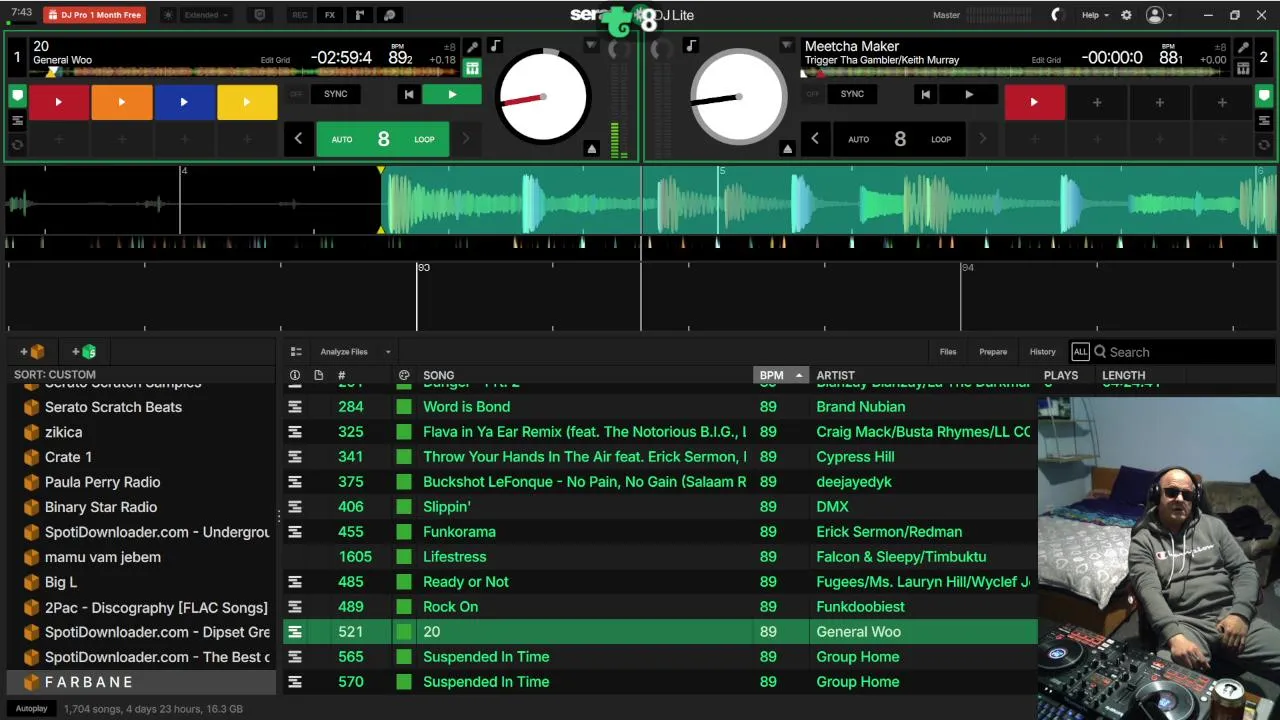Select deck 1 cue points tab icon

click(x=17, y=96)
